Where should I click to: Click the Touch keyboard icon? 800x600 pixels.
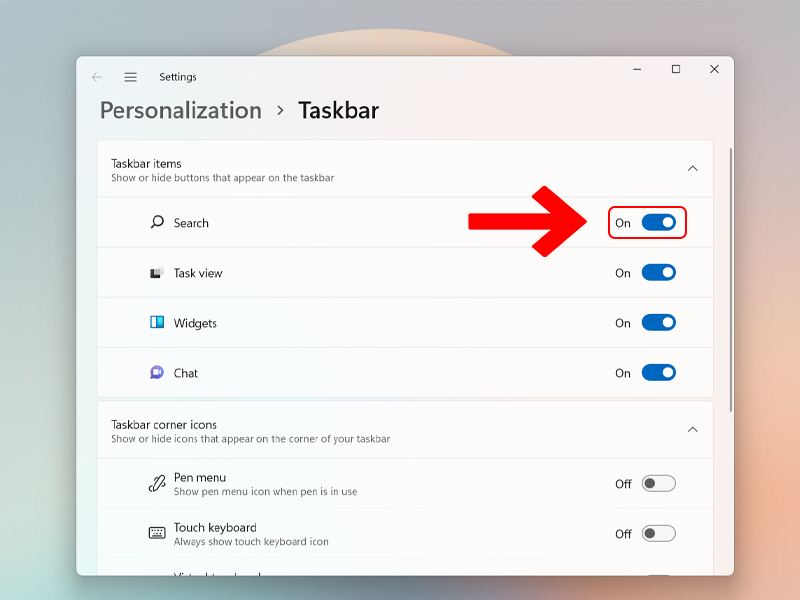click(157, 533)
